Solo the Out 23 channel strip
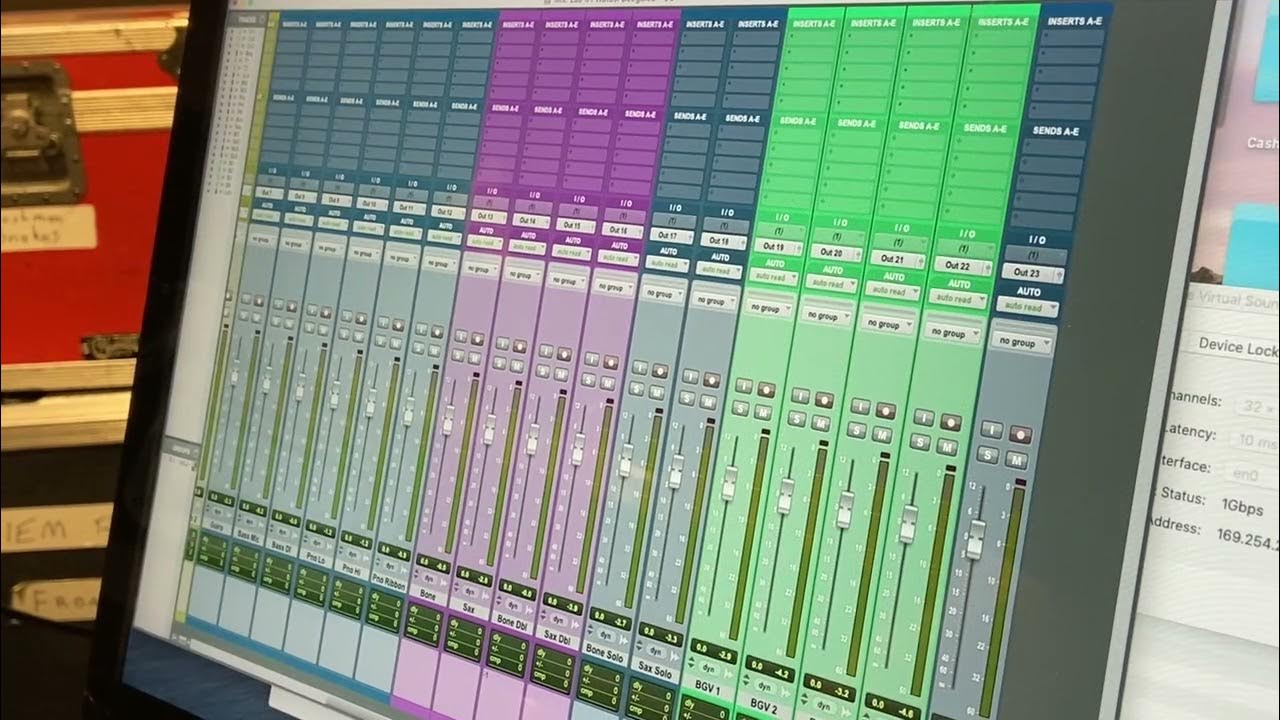 tap(987, 455)
